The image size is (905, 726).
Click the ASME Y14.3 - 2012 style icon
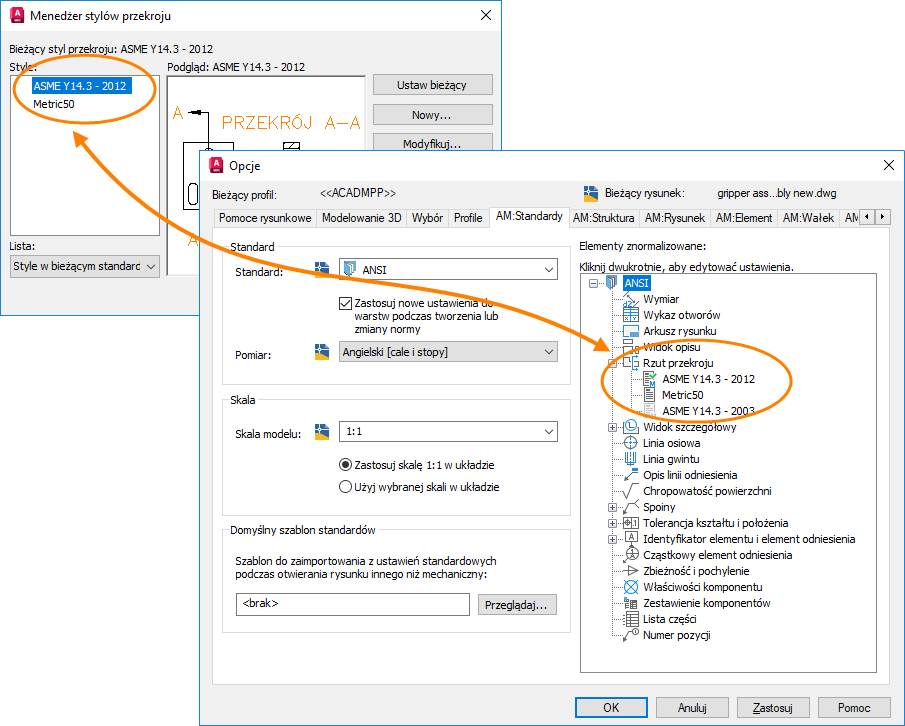pyautogui.click(x=650, y=379)
